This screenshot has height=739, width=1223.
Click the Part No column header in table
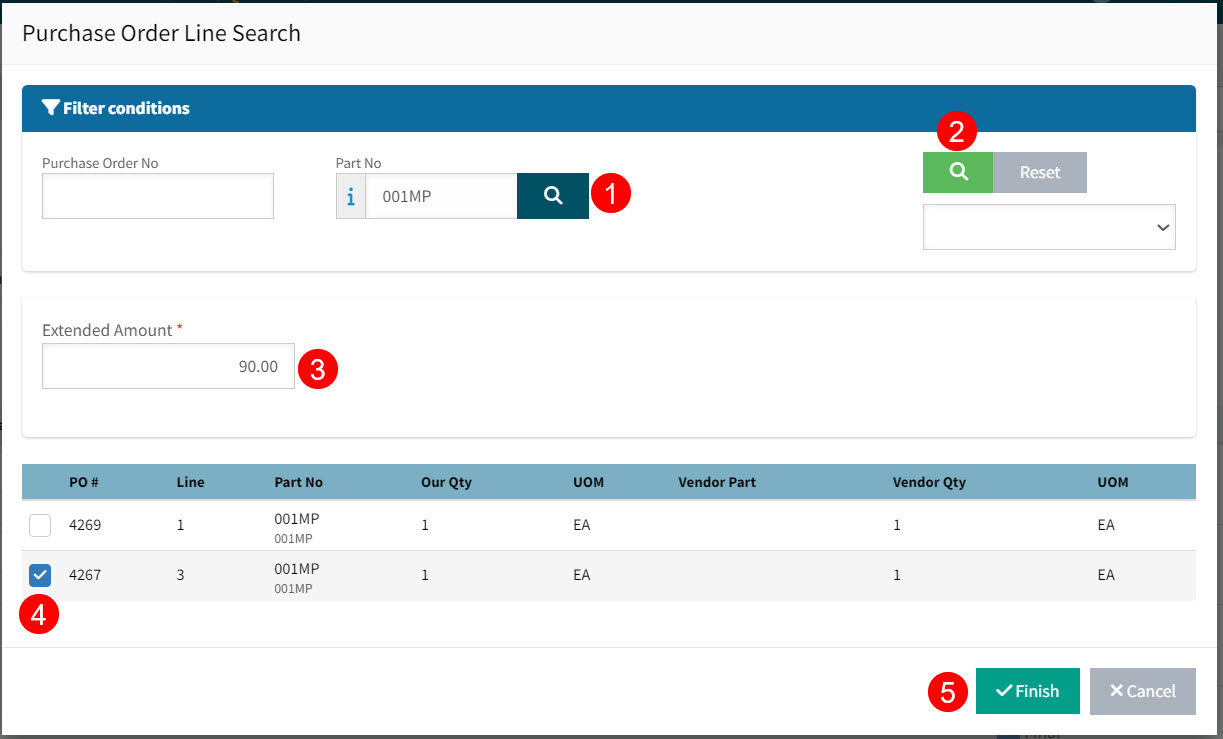(x=298, y=482)
